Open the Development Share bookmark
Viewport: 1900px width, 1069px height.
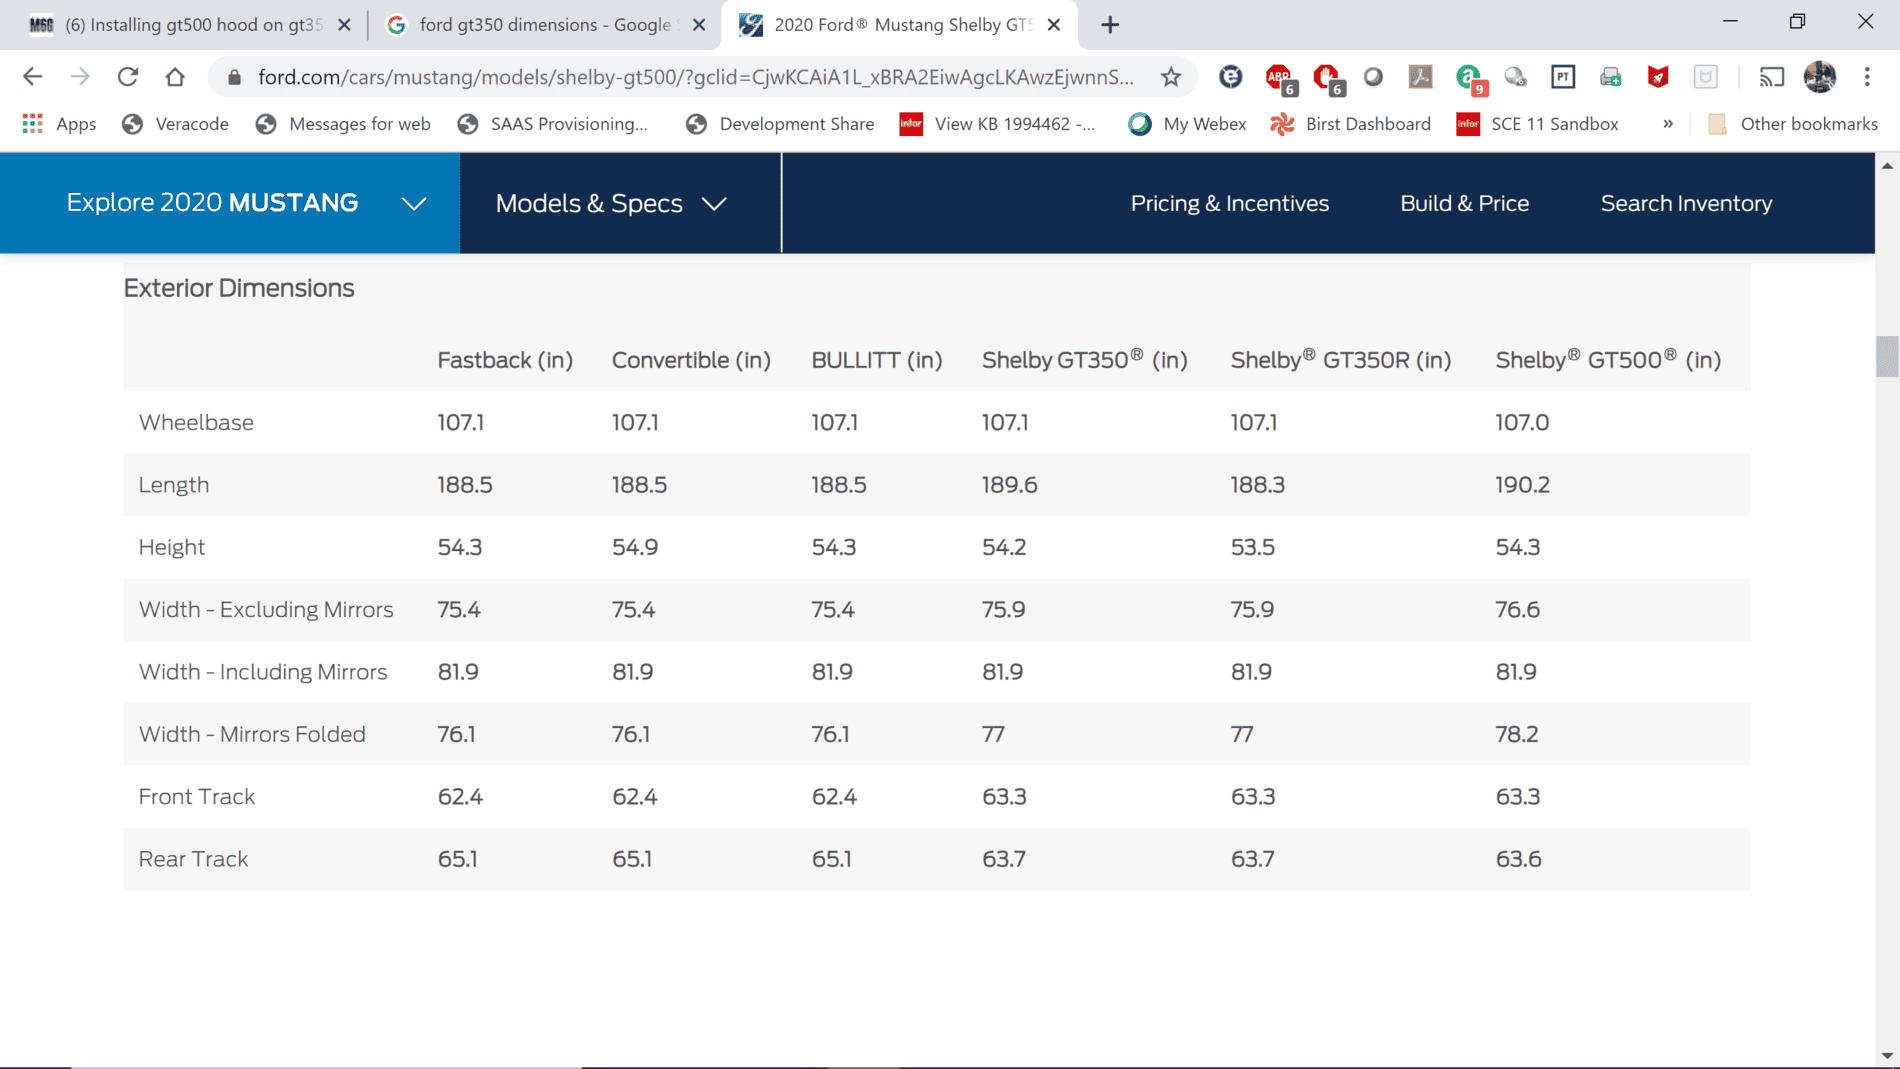[x=780, y=124]
